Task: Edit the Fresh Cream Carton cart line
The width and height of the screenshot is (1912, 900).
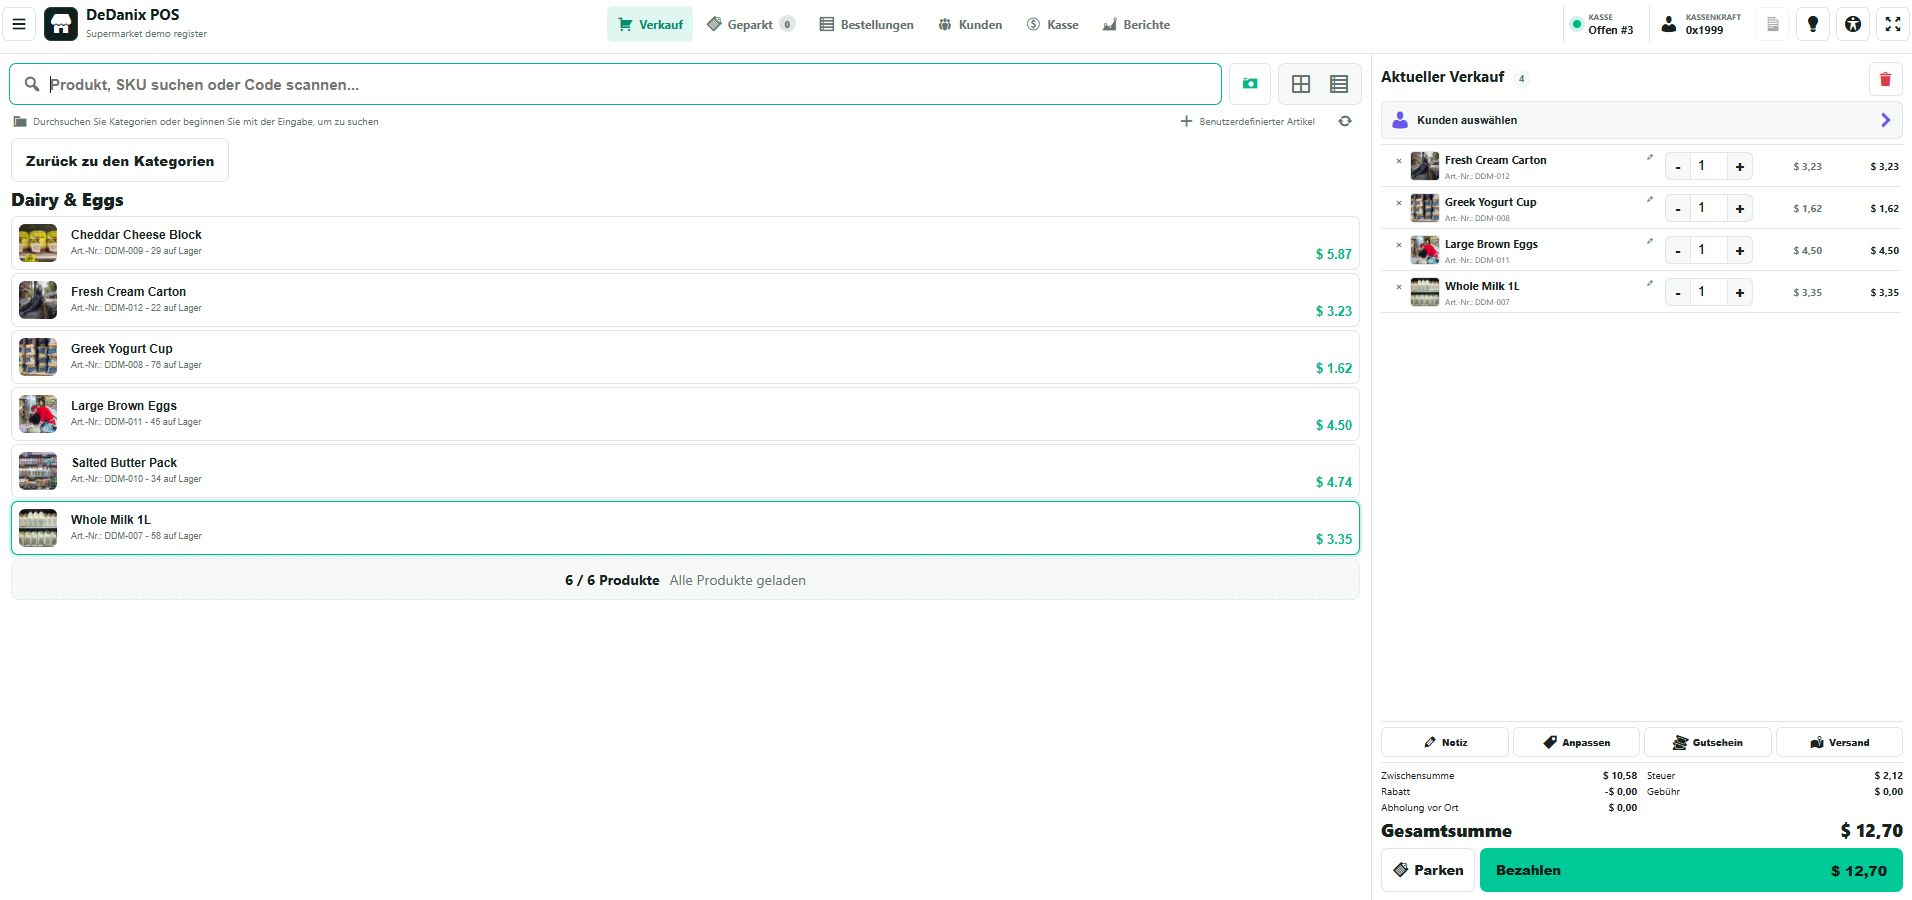Action: click(x=1650, y=157)
